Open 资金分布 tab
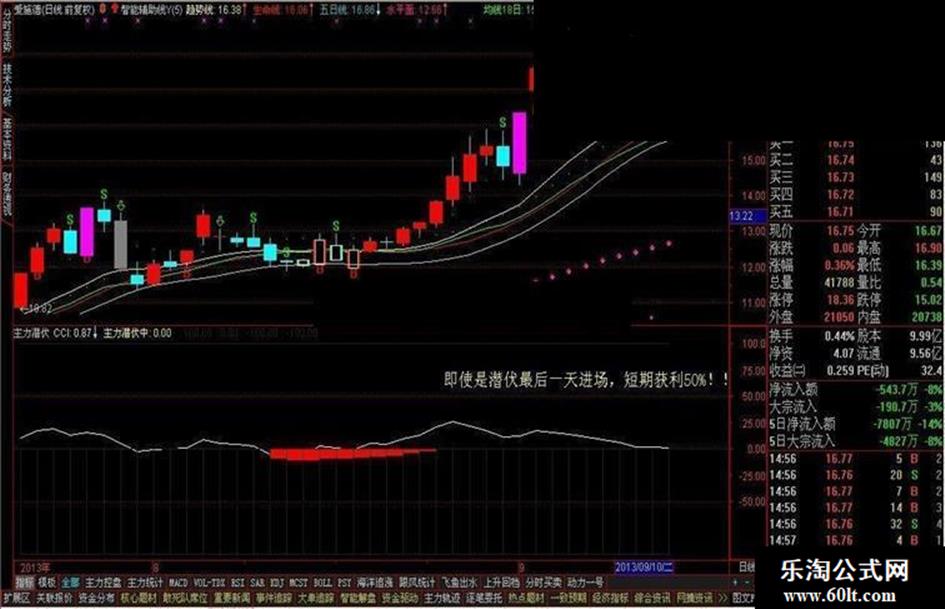Screen dimensions: 945x609 (96, 598)
